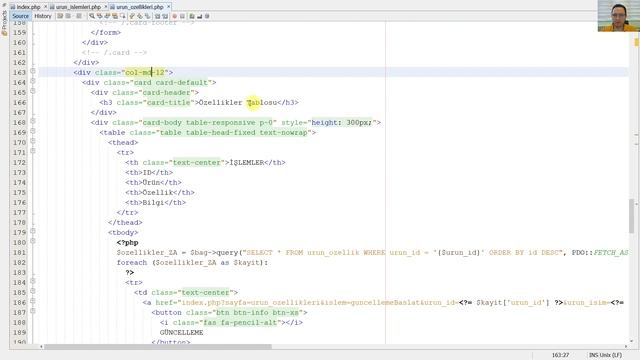Click 'Özellikler Tablosu' heading text
Screen dimensions: 640x360
pyautogui.click(x=238, y=102)
